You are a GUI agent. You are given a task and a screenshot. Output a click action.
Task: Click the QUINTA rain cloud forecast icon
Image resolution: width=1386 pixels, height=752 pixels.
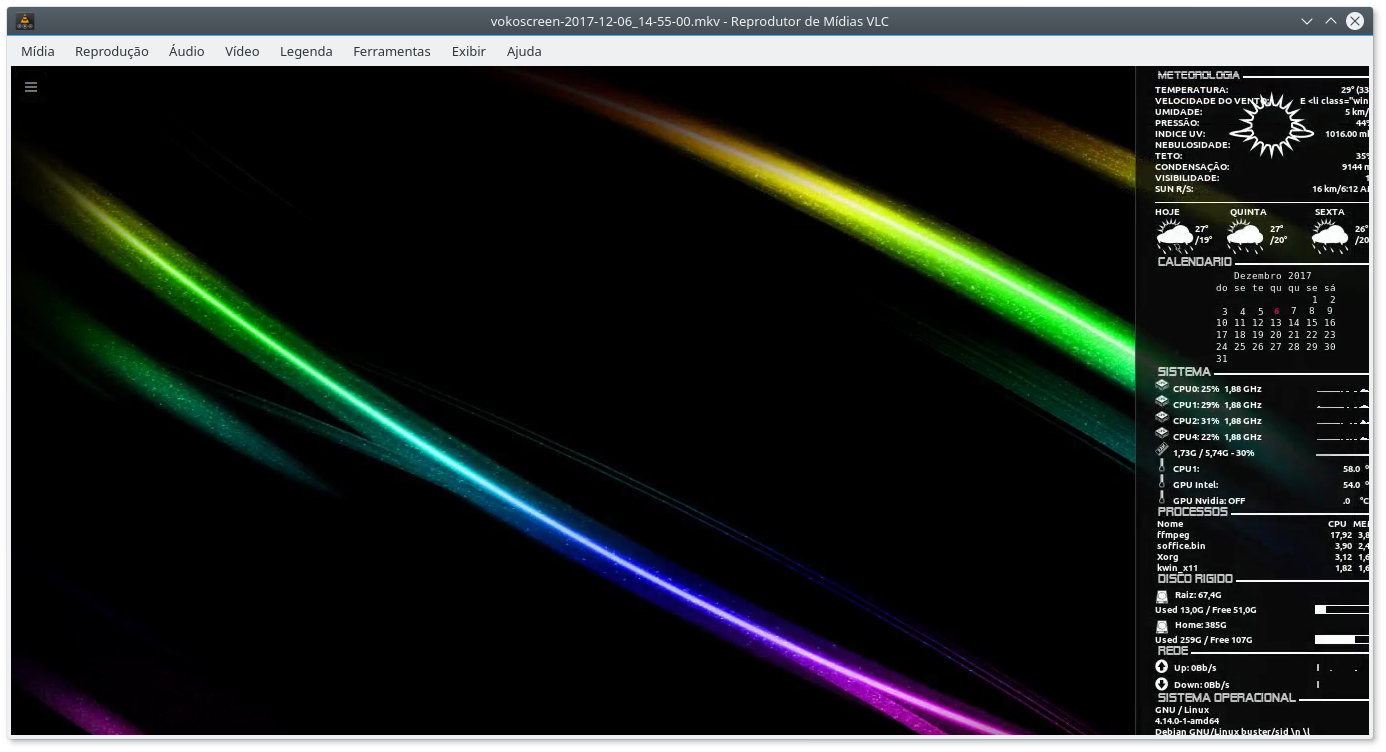tap(1243, 233)
